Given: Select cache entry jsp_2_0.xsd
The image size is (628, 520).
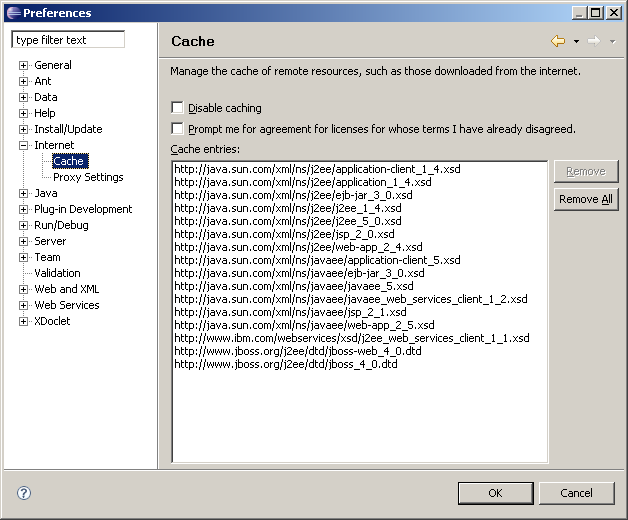Looking at the screenshot, I should [284, 234].
